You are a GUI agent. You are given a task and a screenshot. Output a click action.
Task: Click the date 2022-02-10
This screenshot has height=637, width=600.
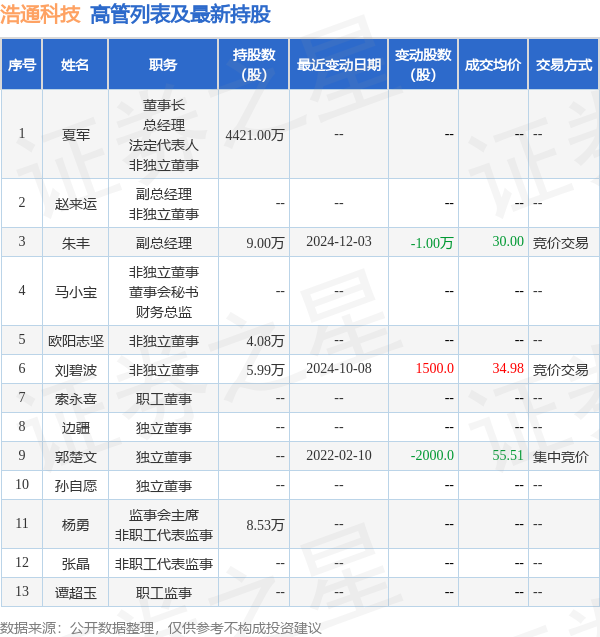pyautogui.click(x=339, y=455)
